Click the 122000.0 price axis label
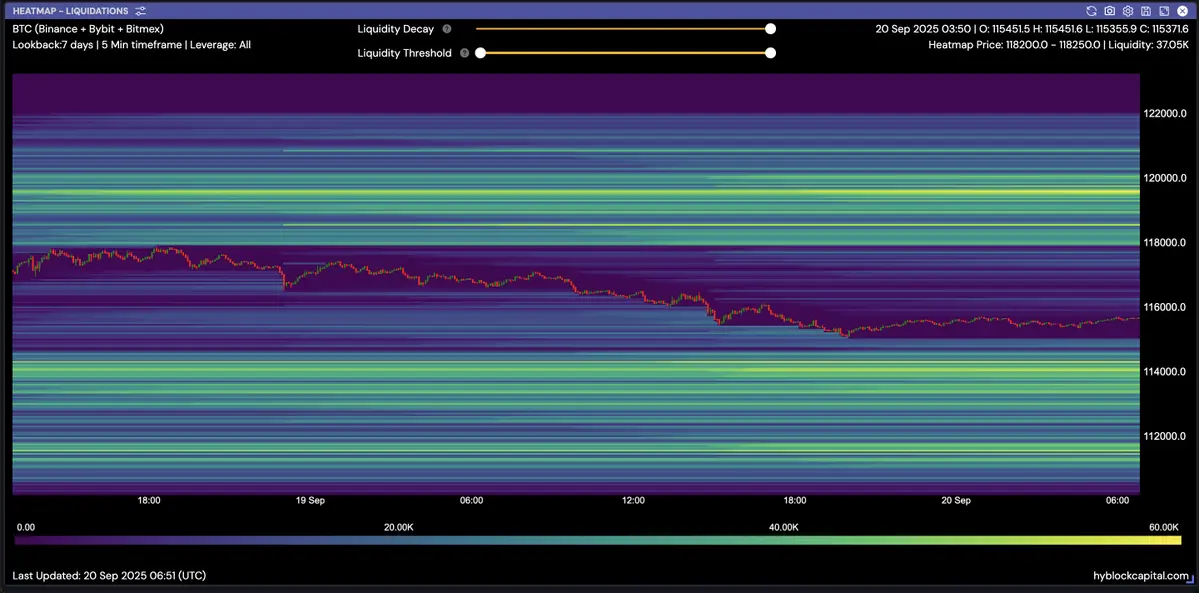The image size is (1199, 593). [1164, 113]
